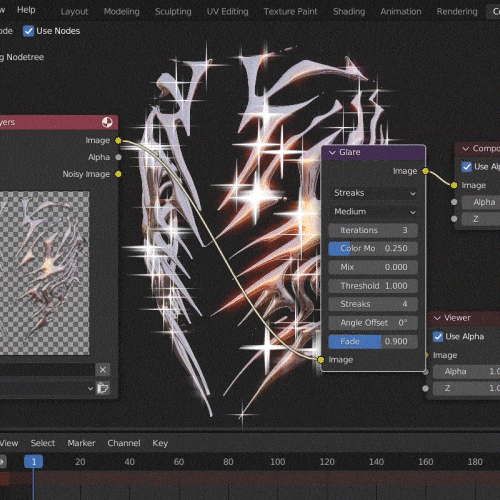Collapse the Viewer node
The image size is (500, 500).
coord(437,318)
